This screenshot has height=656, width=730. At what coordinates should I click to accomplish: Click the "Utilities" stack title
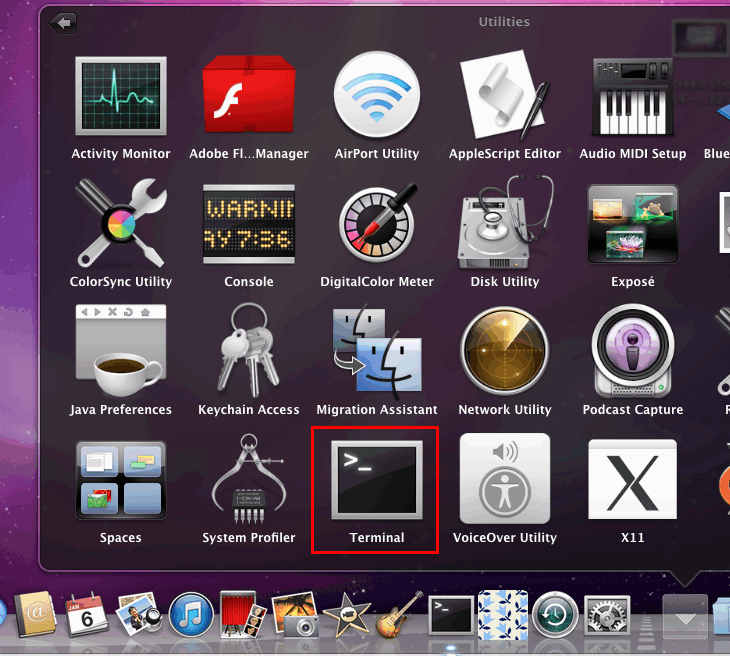pos(504,21)
